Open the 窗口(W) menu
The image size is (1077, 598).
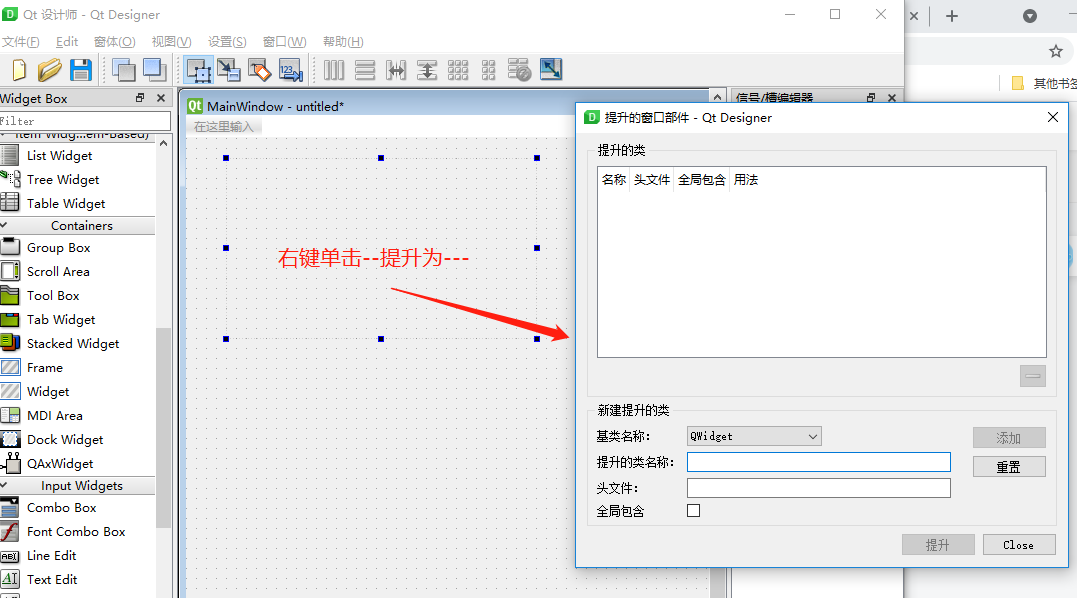click(284, 42)
